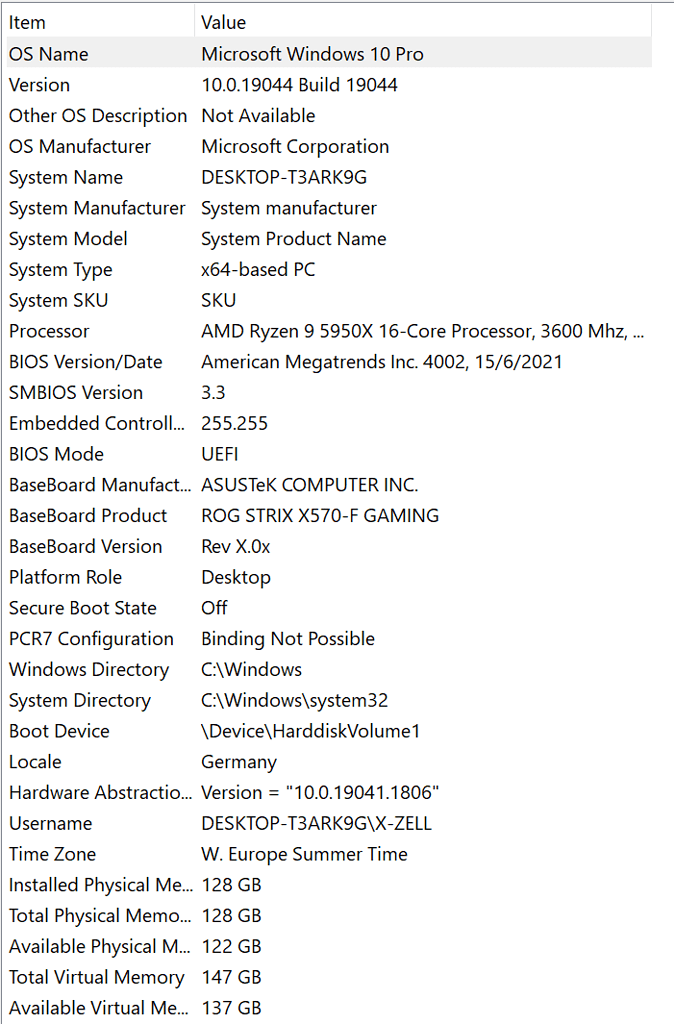Click the Item column header

pyautogui.click(x=101, y=22)
